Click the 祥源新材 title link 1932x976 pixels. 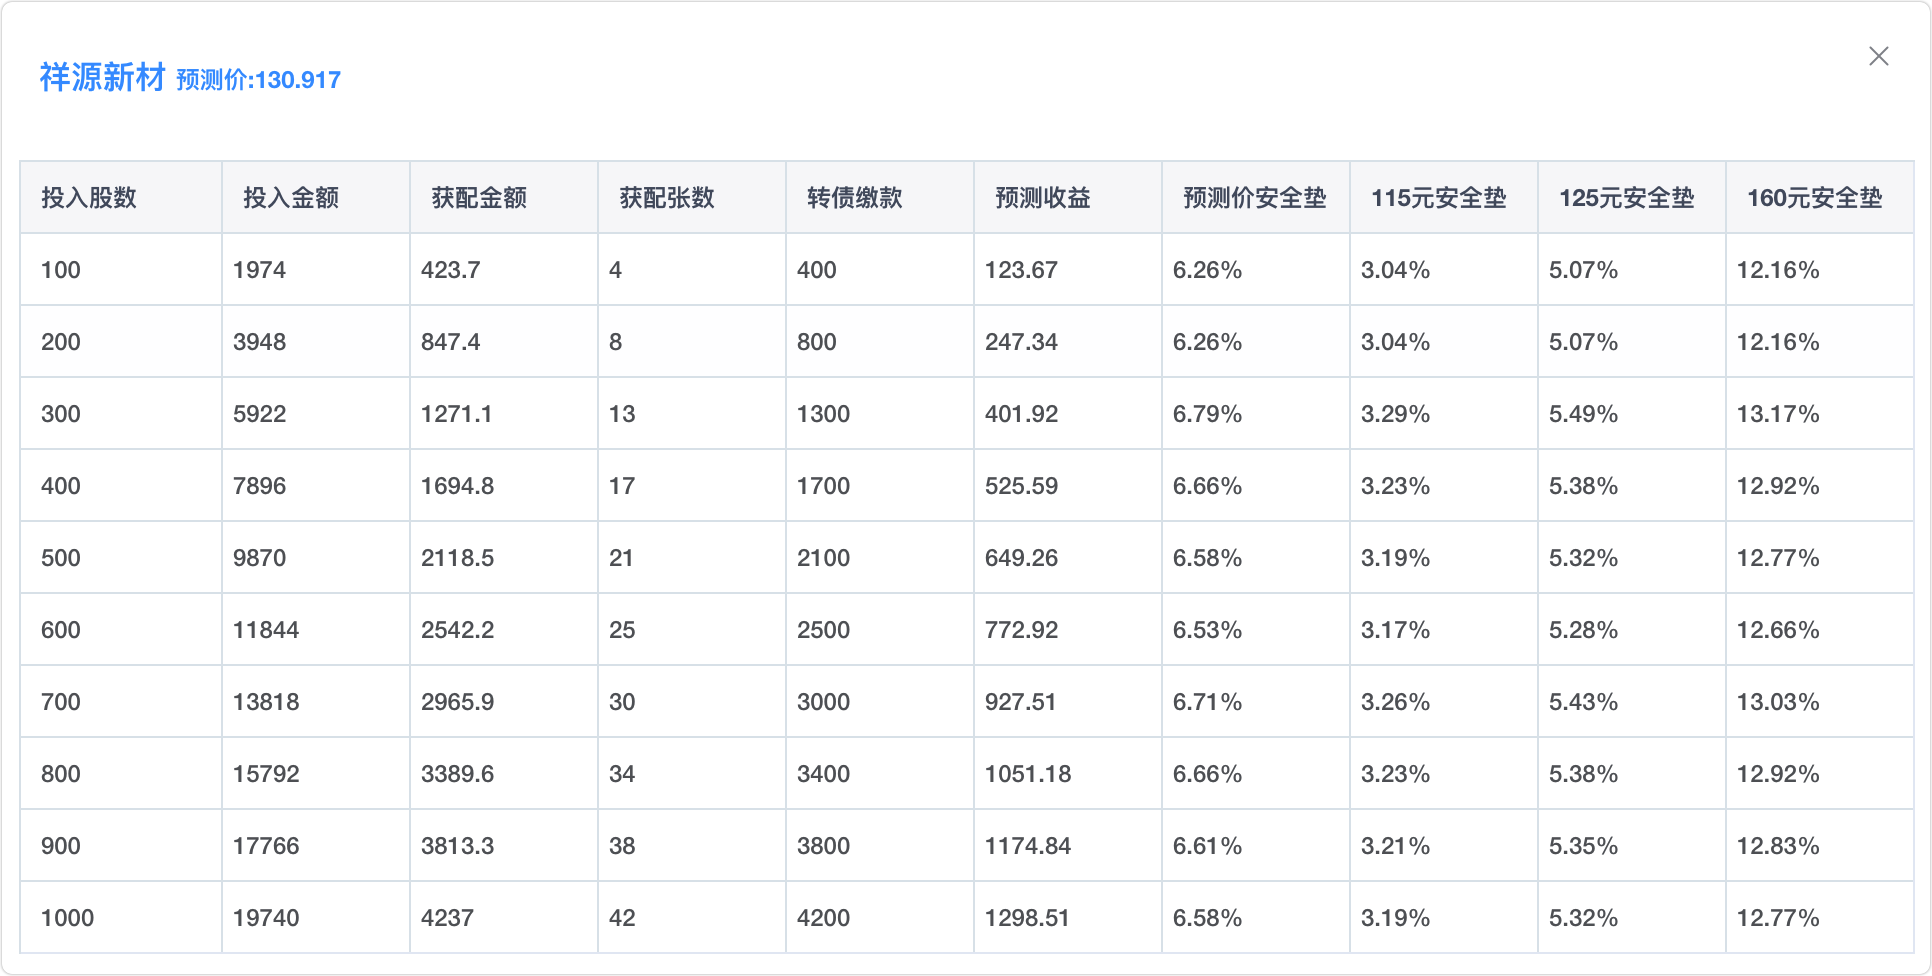[102, 78]
